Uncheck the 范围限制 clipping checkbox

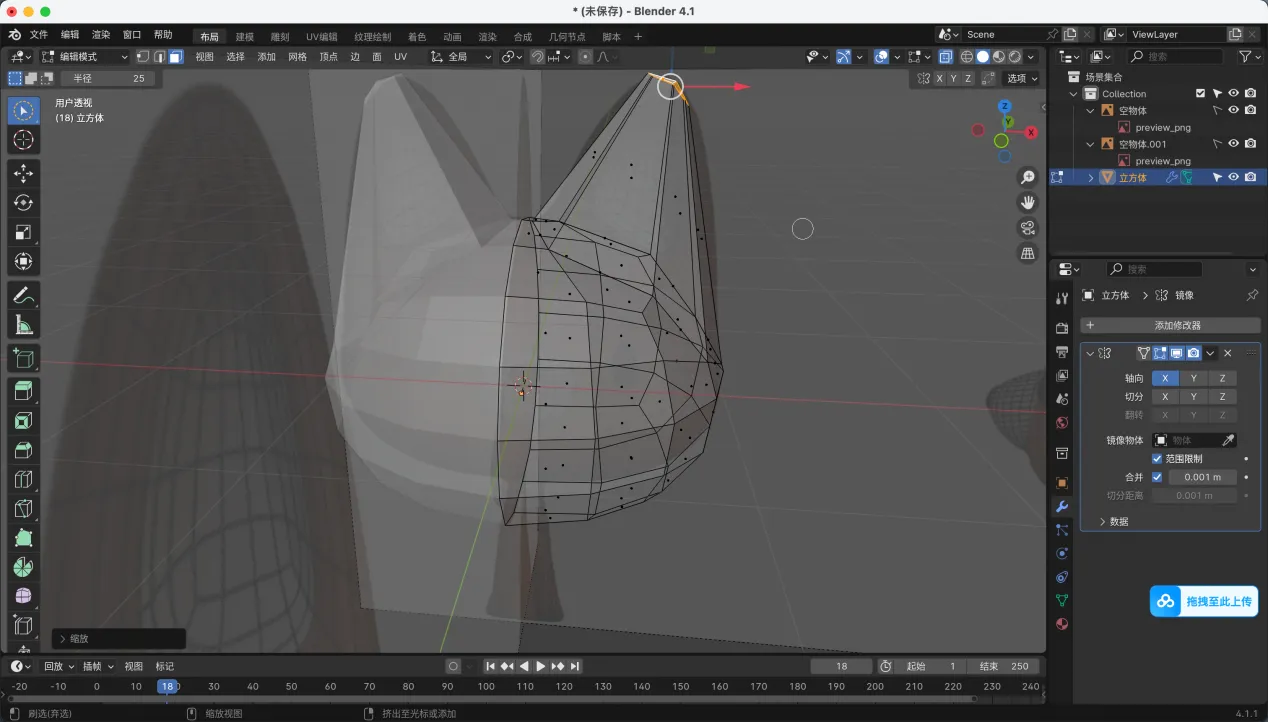click(1157, 459)
